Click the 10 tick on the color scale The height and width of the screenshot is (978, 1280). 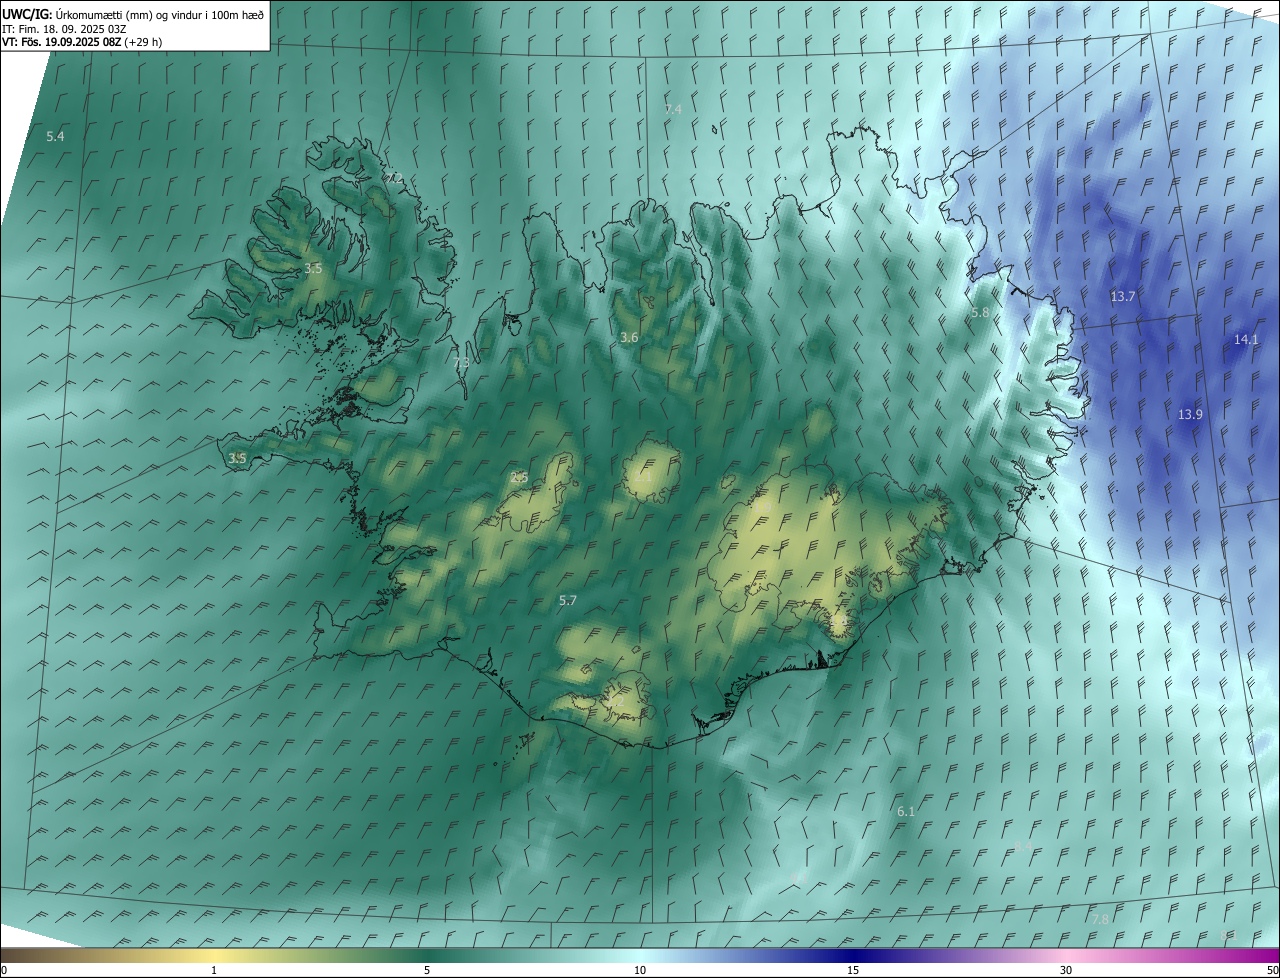[640, 970]
